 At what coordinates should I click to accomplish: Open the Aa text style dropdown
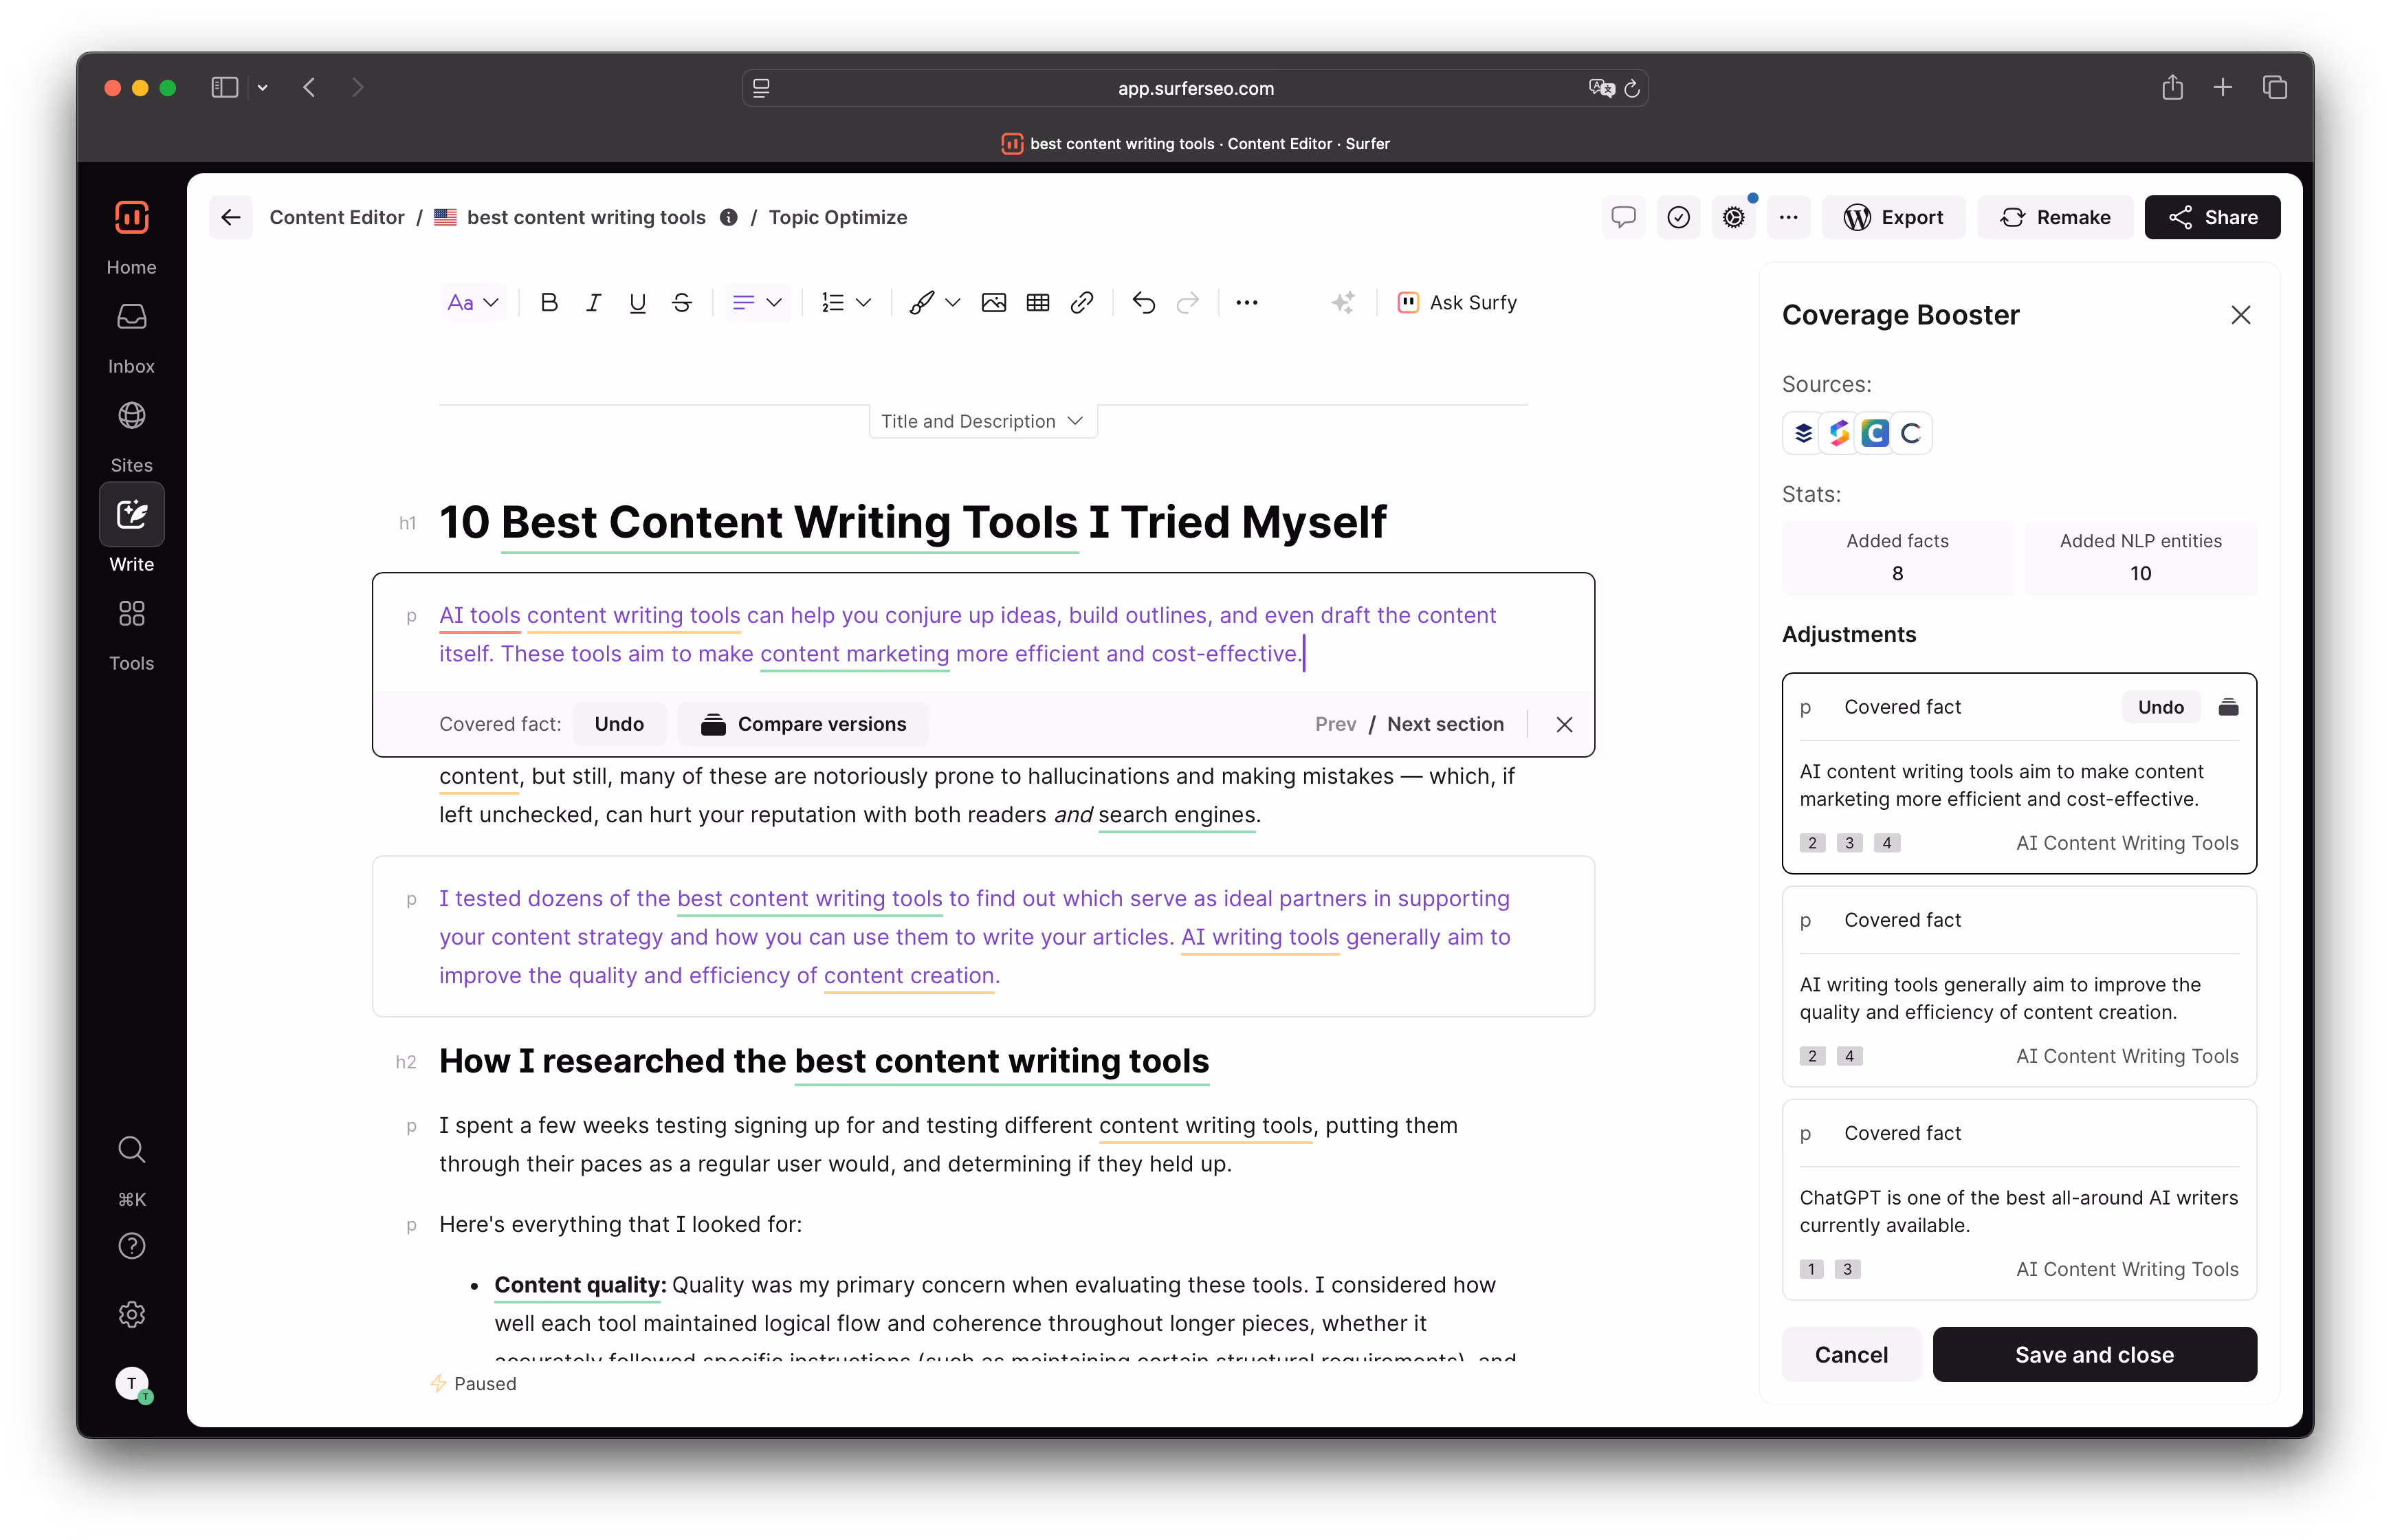pyautogui.click(x=472, y=303)
